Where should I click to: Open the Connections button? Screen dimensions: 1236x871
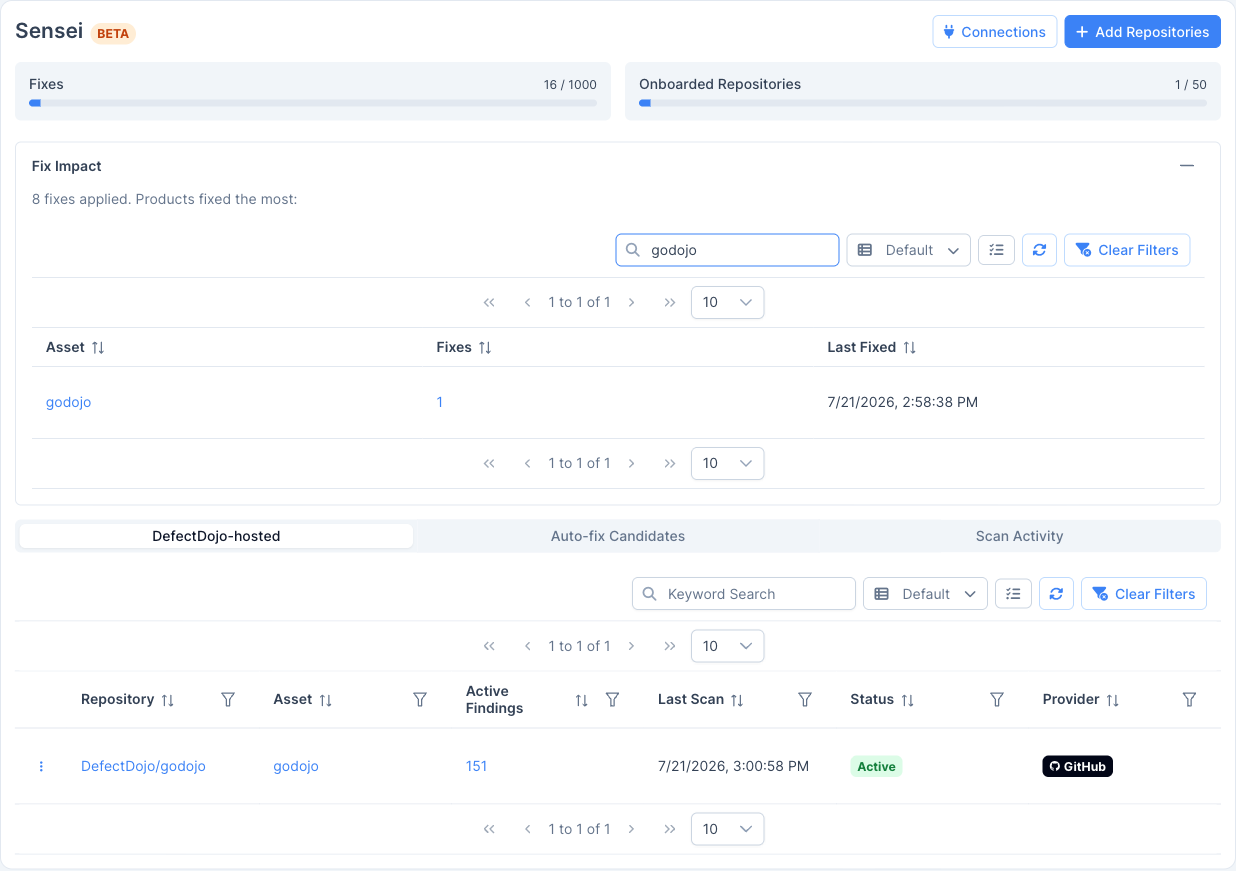[x=995, y=32]
